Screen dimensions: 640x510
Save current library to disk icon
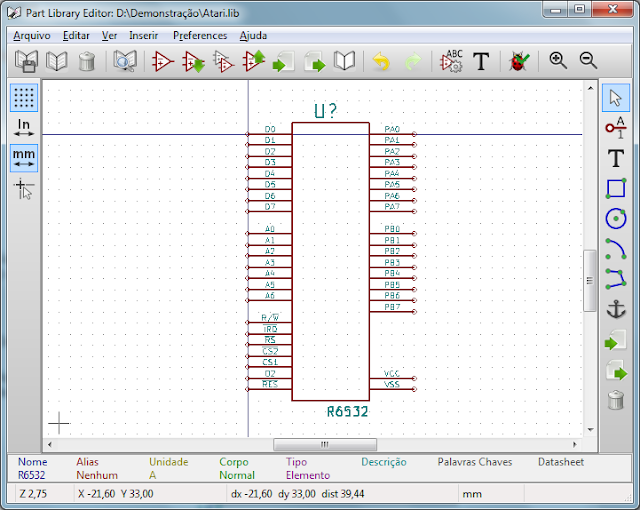(27, 62)
